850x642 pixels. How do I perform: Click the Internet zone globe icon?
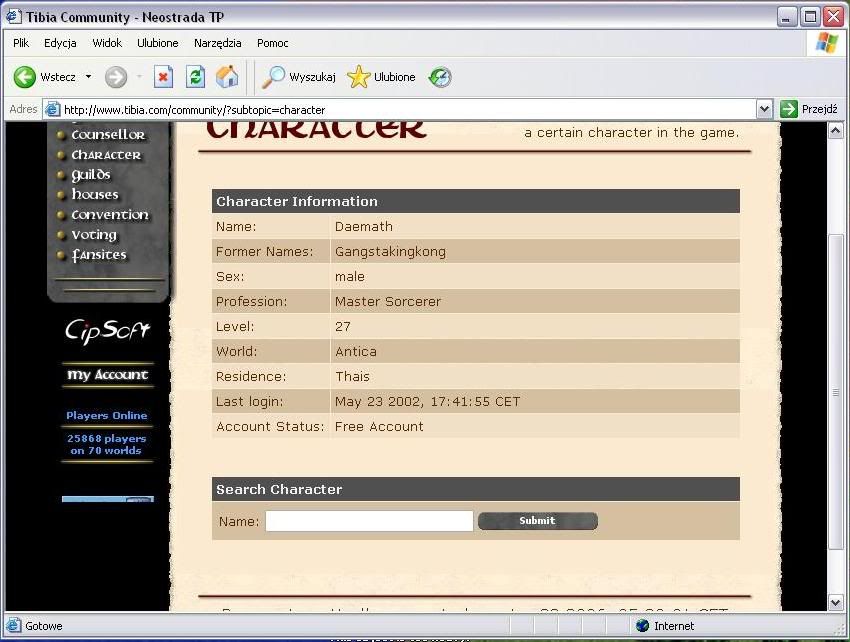642,626
